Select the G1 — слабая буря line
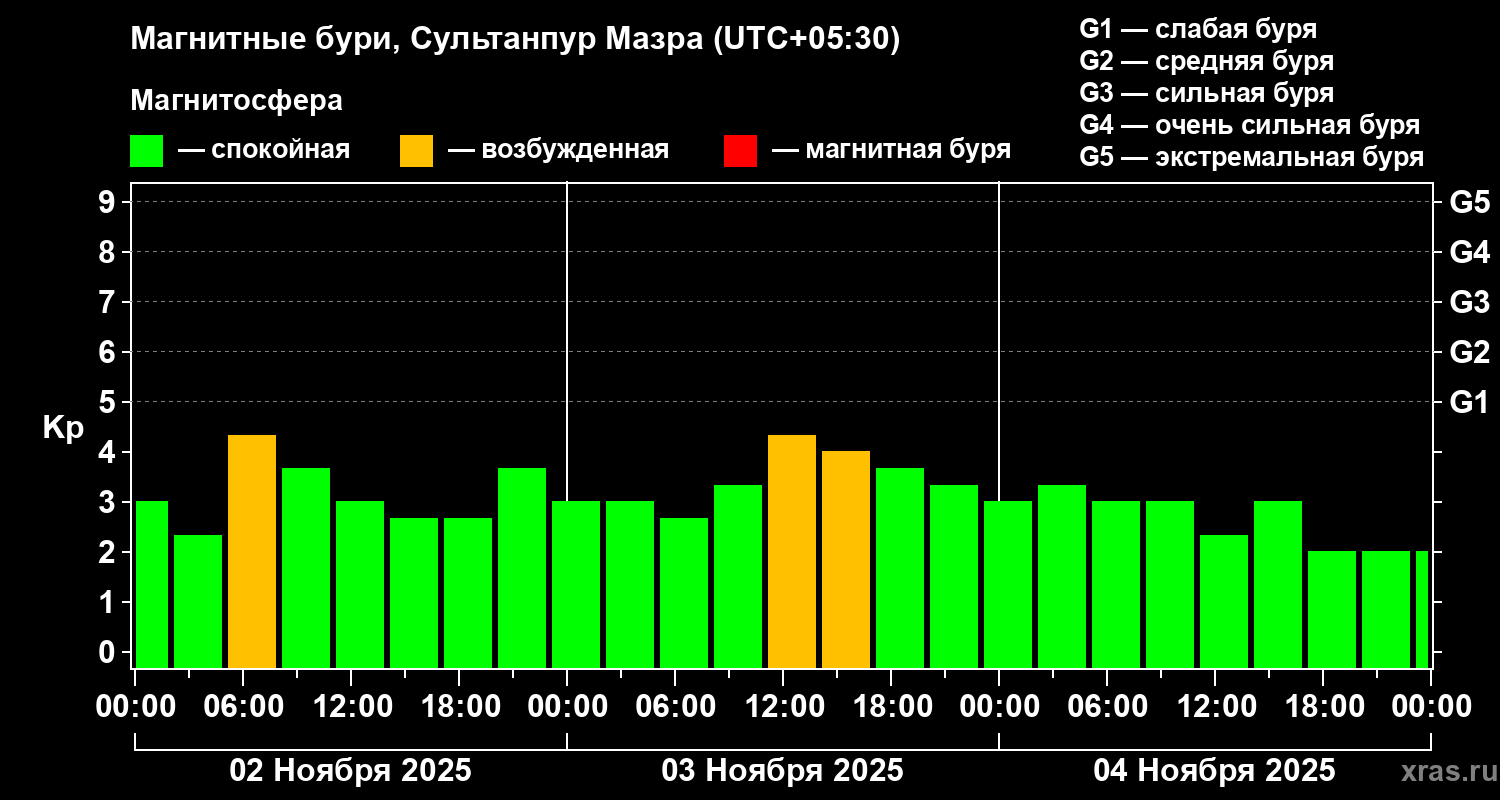This screenshot has height=800, width=1500. click(1198, 29)
